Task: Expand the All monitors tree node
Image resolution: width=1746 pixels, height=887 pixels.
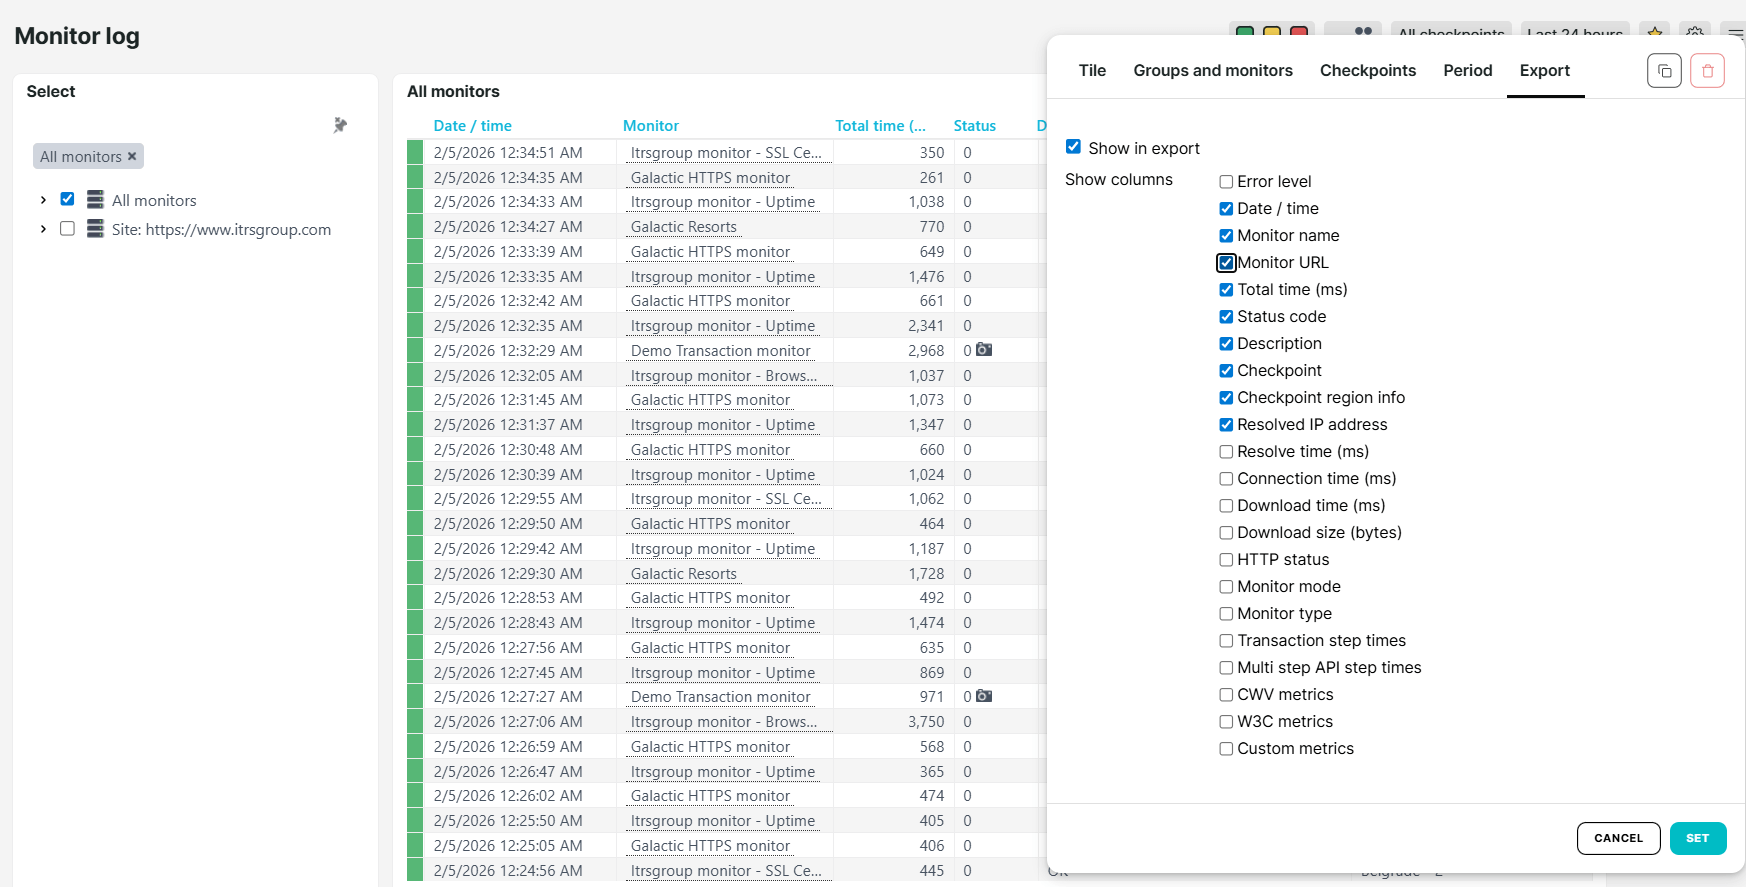Action: [43, 200]
